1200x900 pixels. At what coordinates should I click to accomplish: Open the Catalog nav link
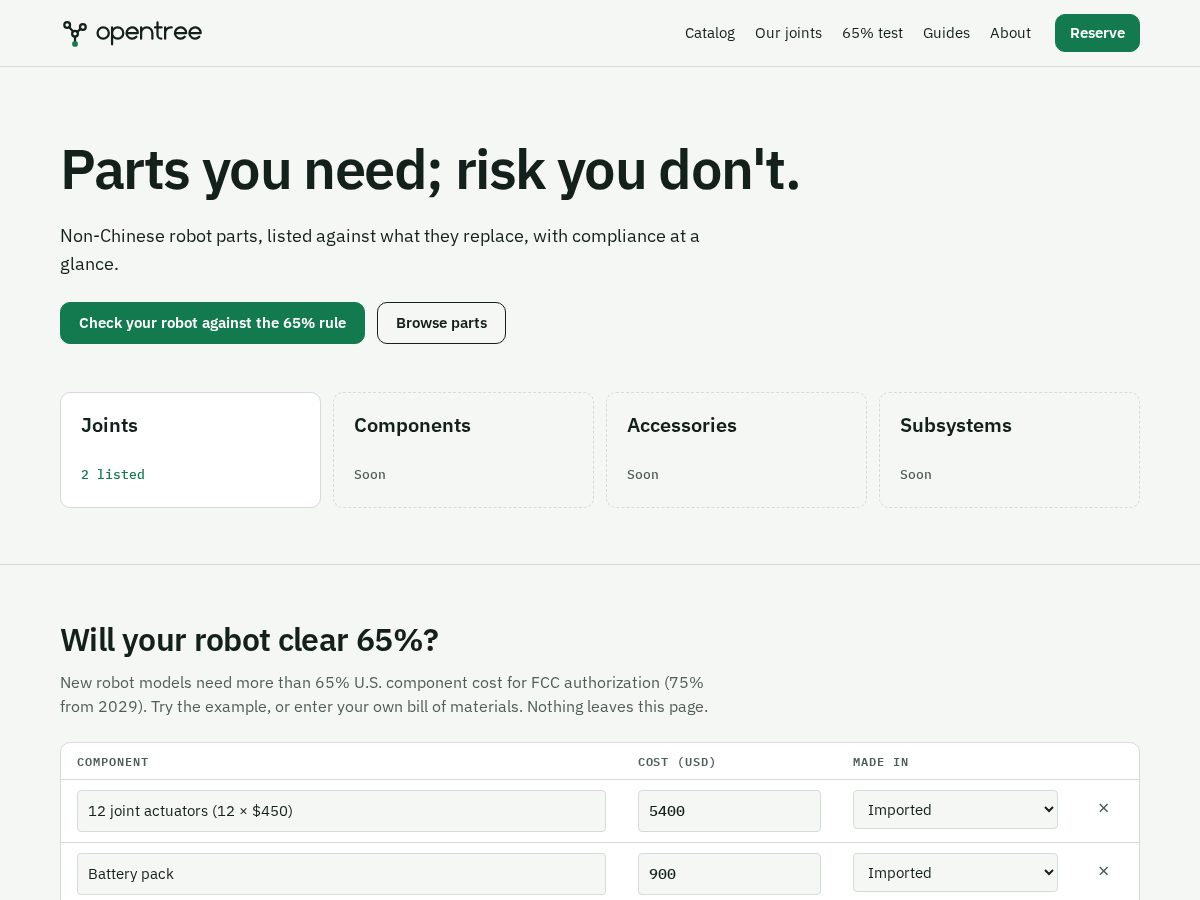click(x=710, y=33)
